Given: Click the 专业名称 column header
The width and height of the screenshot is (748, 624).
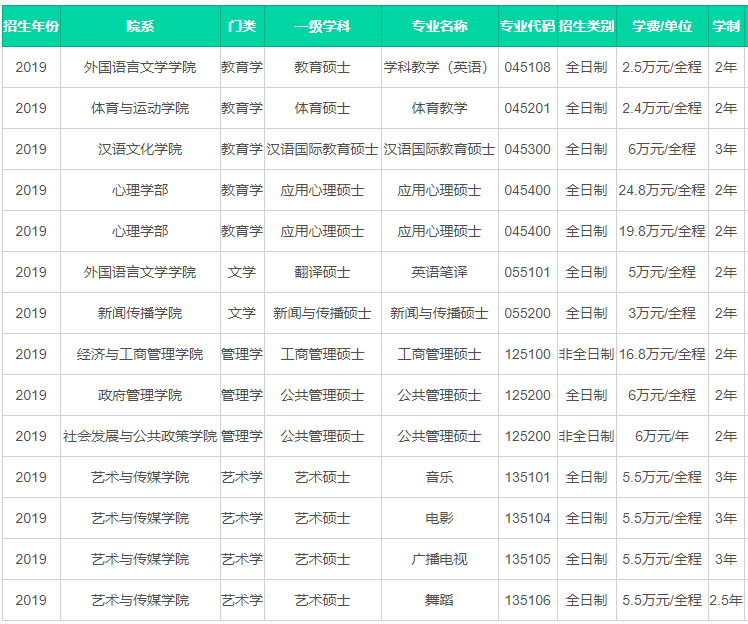Looking at the screenshot, I should [x=439, y=26].
